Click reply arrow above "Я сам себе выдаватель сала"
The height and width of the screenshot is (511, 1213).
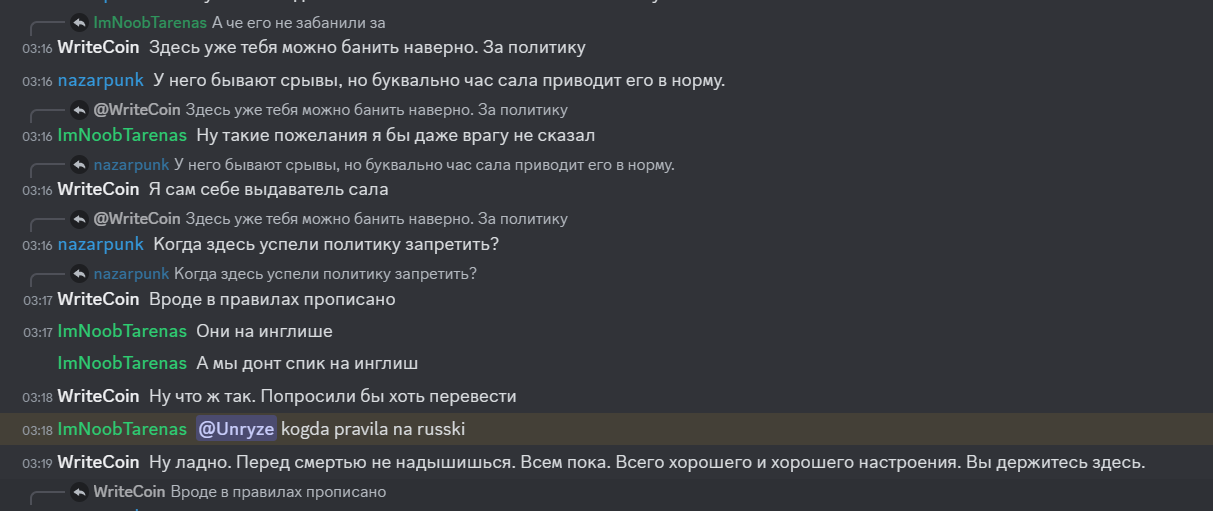(79, 165)
